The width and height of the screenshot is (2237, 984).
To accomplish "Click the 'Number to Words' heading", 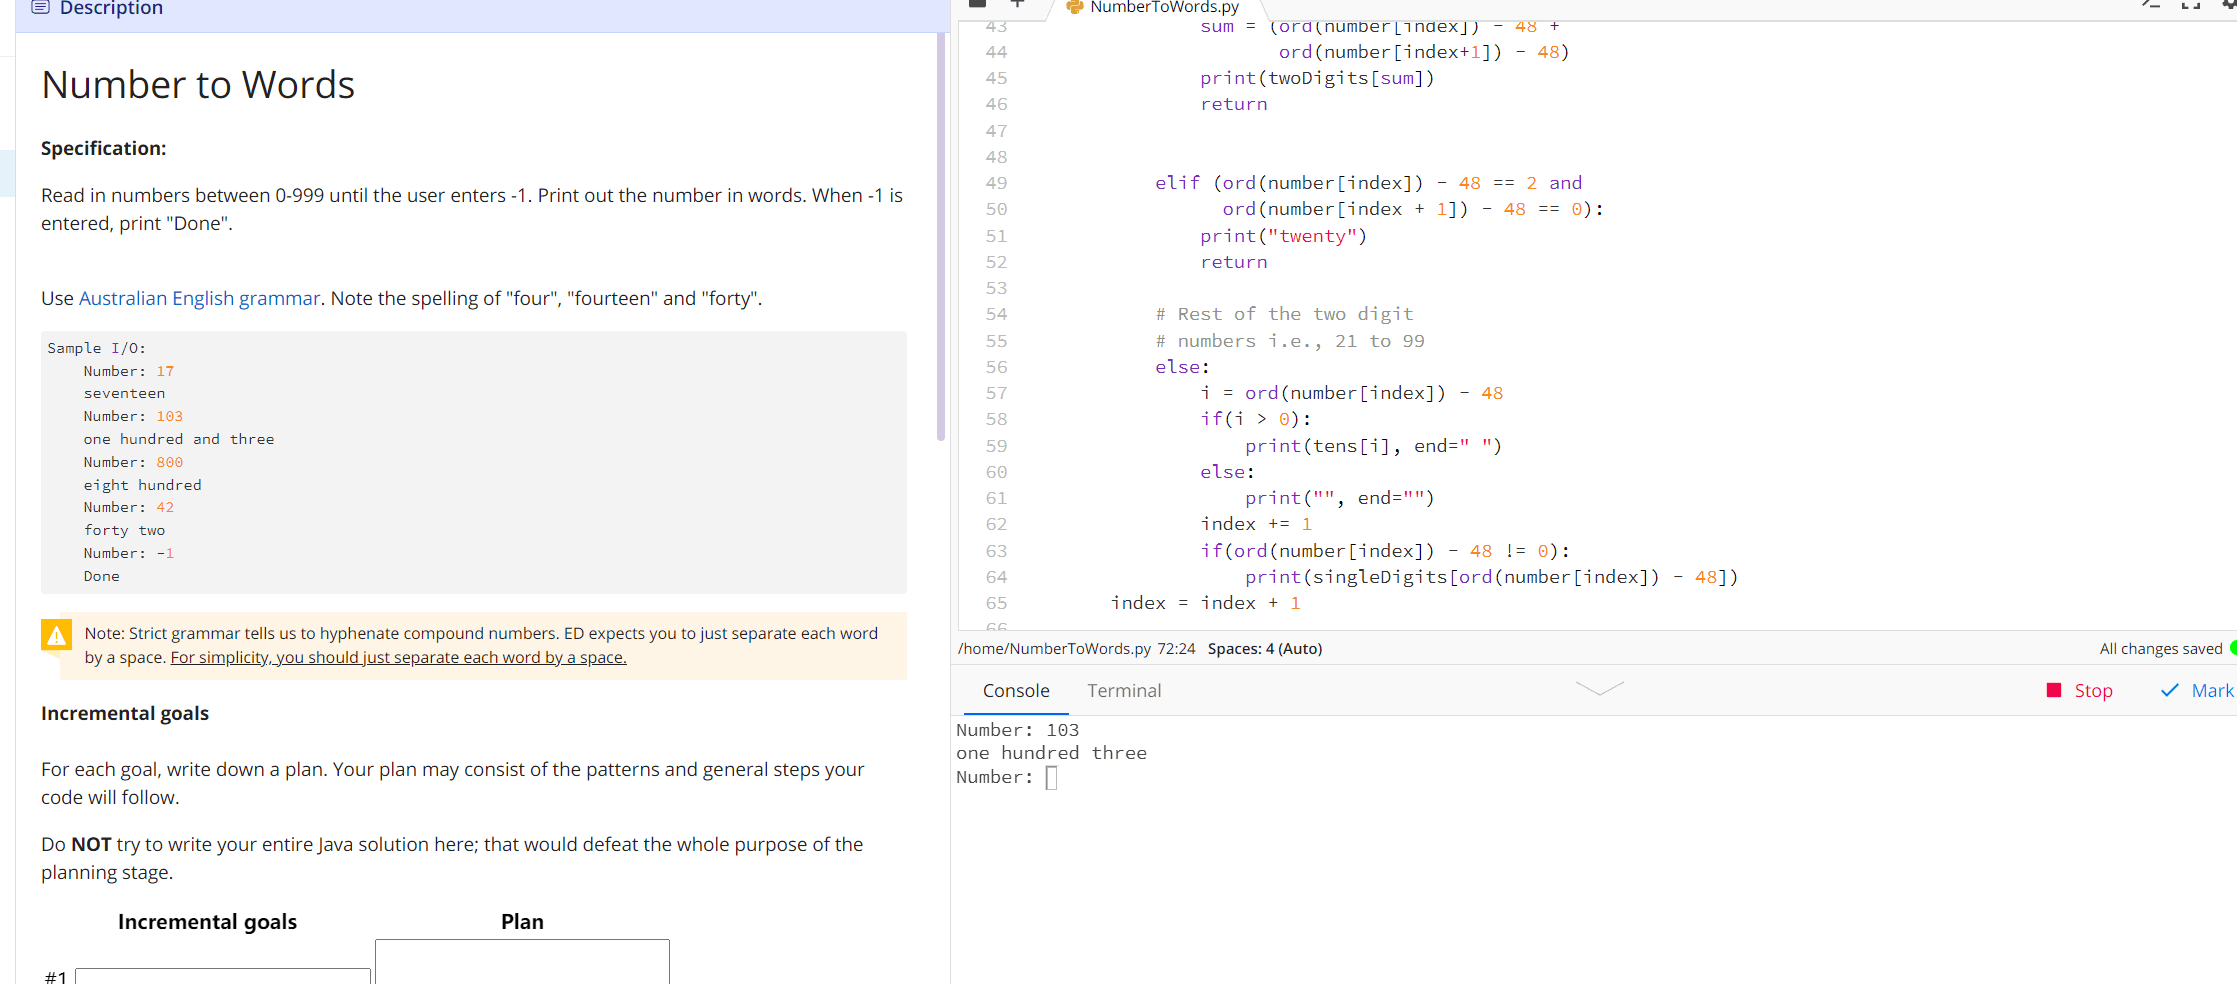I will pos(198,84).
